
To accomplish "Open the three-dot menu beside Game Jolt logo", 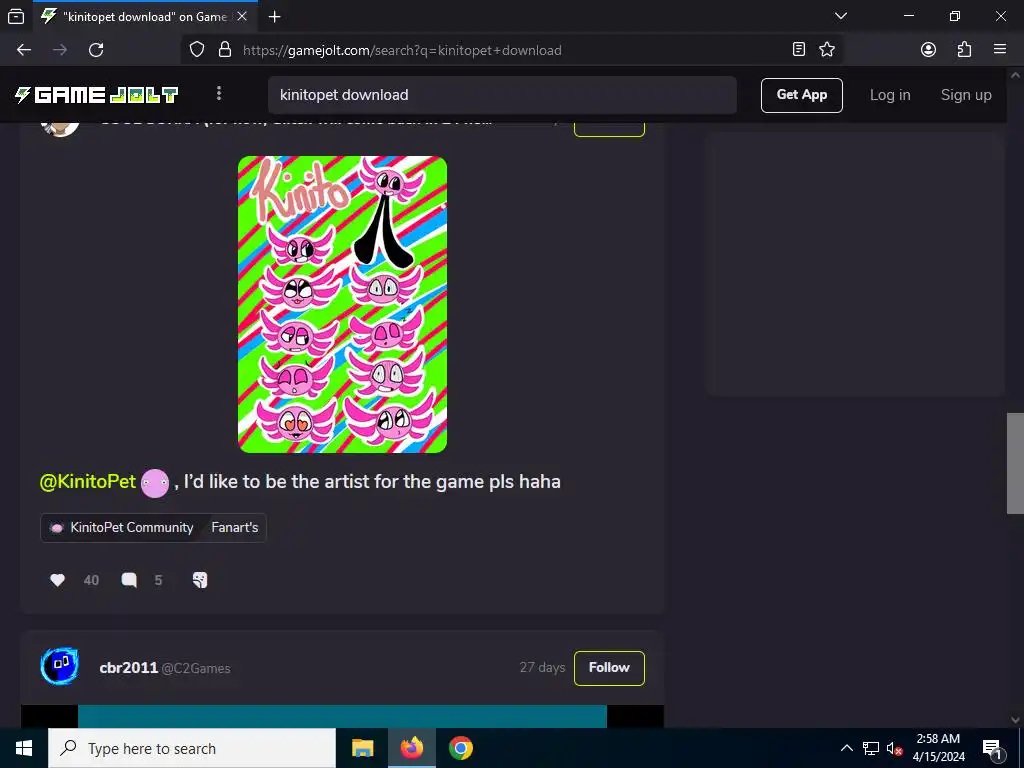I will tap(219, 94).
